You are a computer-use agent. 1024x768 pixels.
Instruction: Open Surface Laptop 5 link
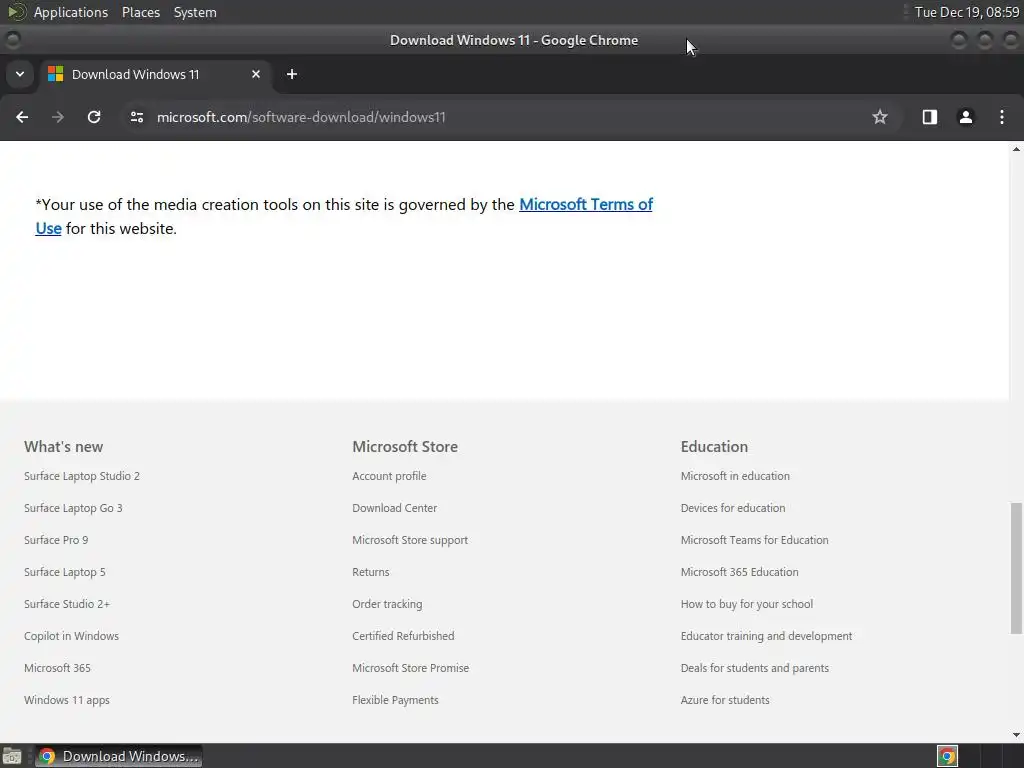65,572
